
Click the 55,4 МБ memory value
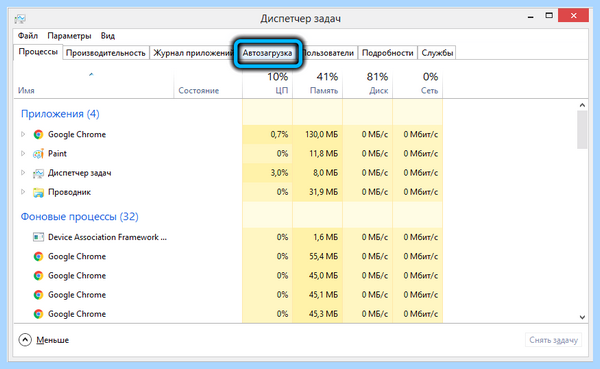(323, 256)
